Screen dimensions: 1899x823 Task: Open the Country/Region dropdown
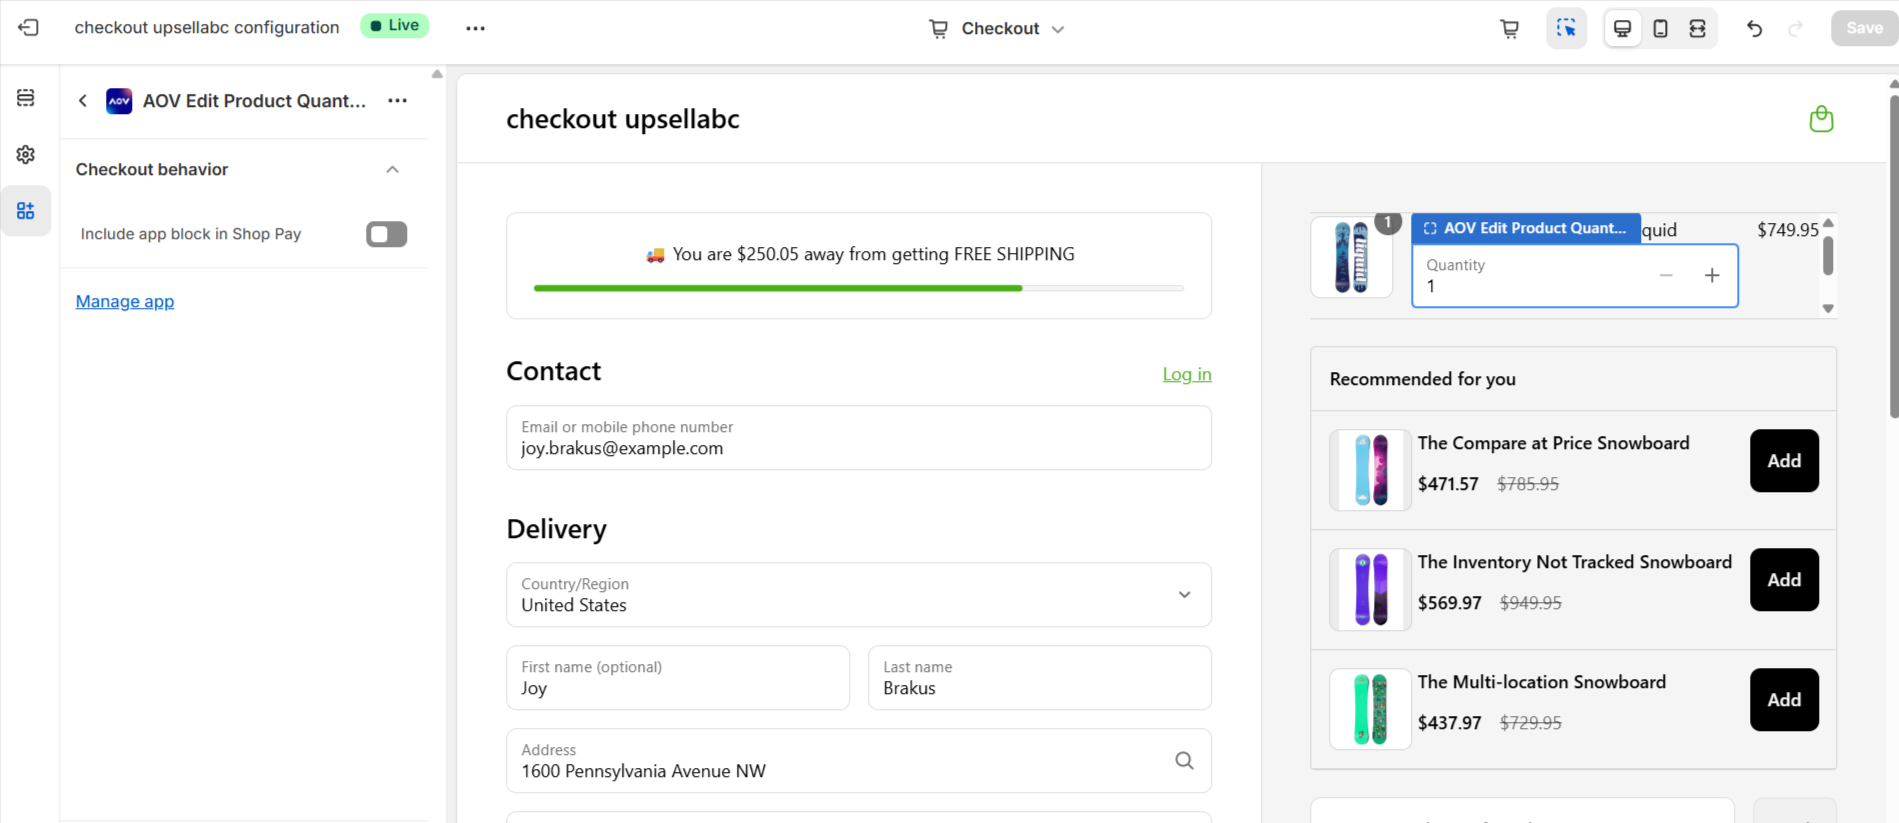858,595
